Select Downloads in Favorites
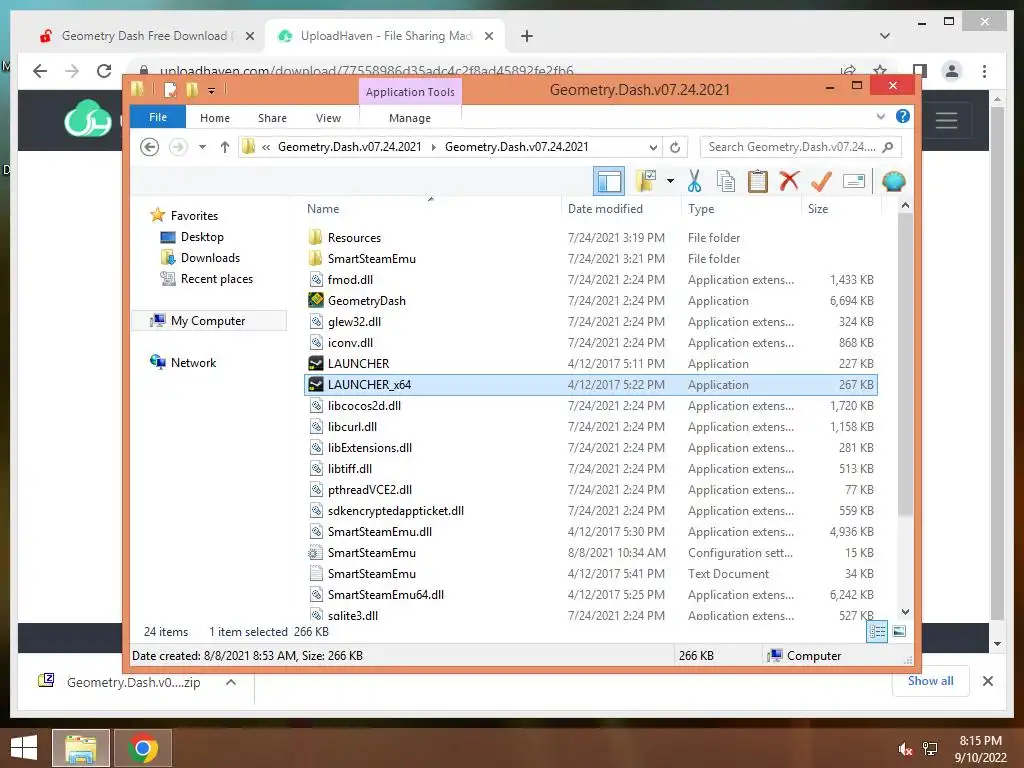Image resolution: width=1024 pixels, height=768 pixels. pos(210,258)
